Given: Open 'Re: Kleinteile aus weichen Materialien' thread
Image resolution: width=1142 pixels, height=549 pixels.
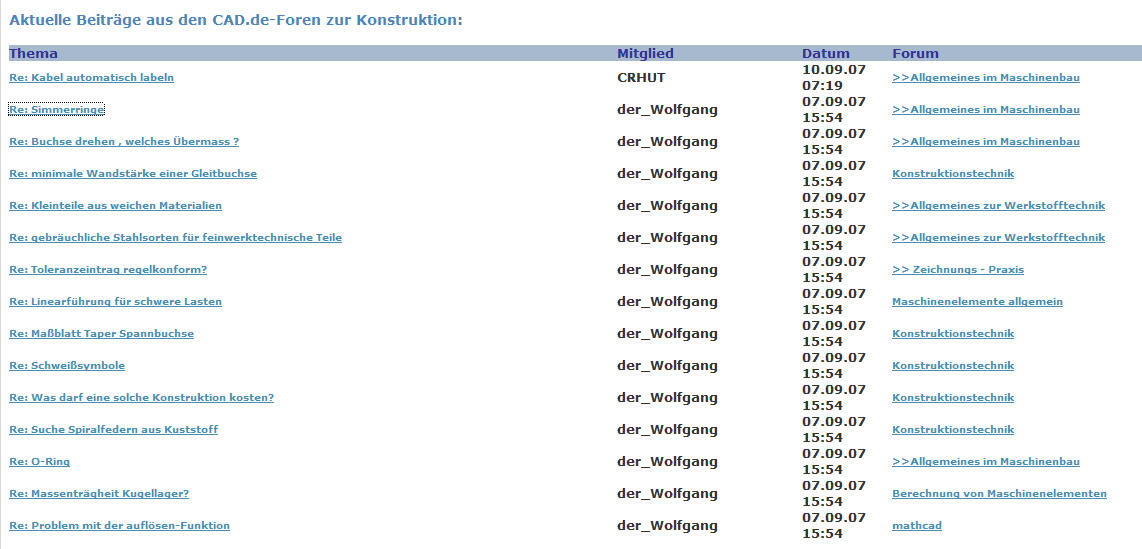Looking at the screenshot, I should point(115,206).
